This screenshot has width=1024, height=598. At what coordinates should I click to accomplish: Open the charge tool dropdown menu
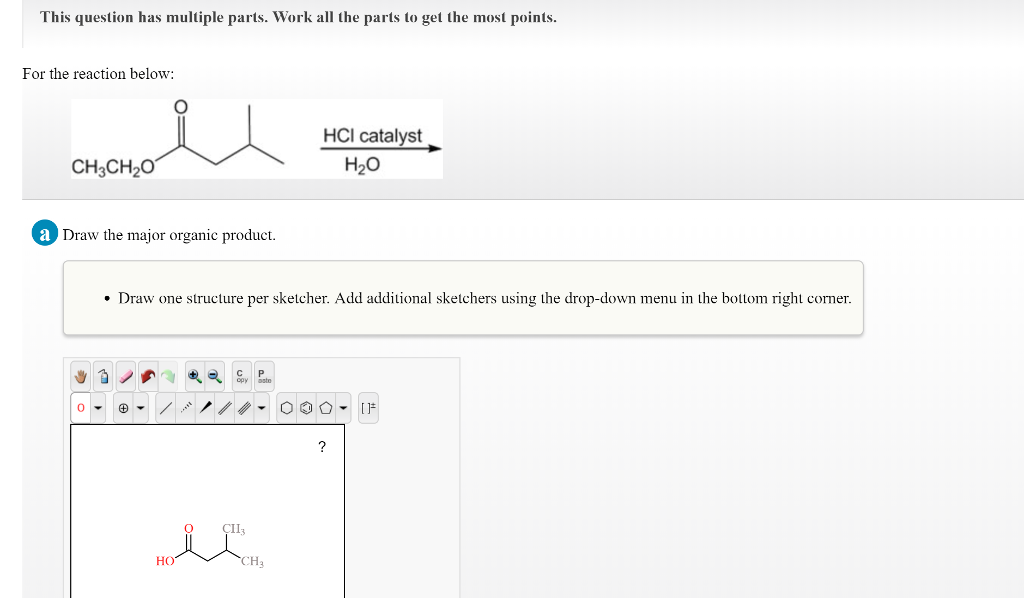point(140,407)
